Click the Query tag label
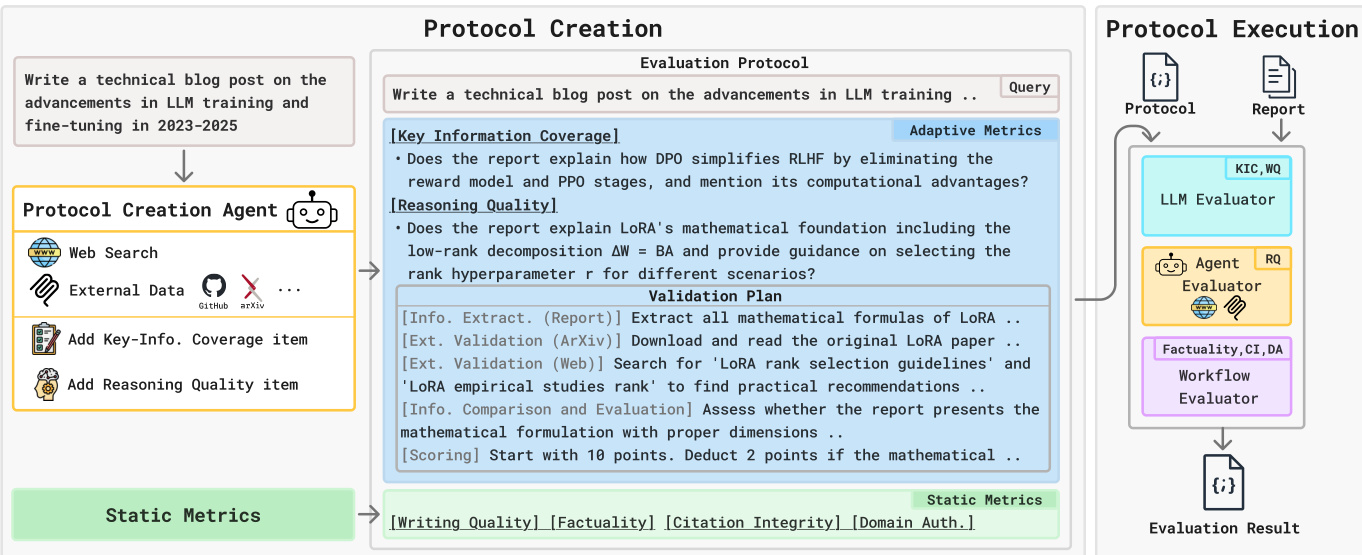The image size is (1362, 555). click(1029, 87)
